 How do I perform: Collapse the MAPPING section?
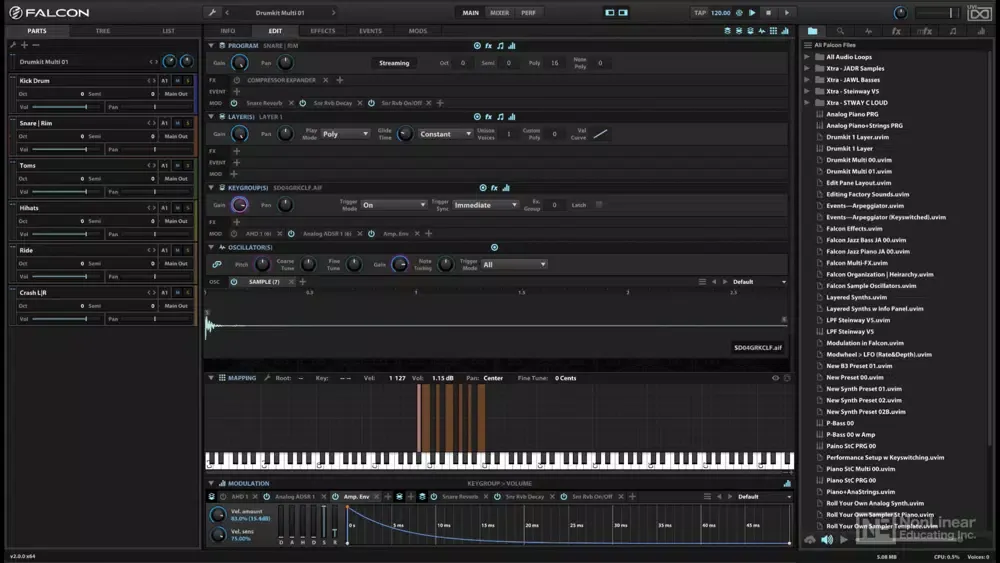[211, 377]
